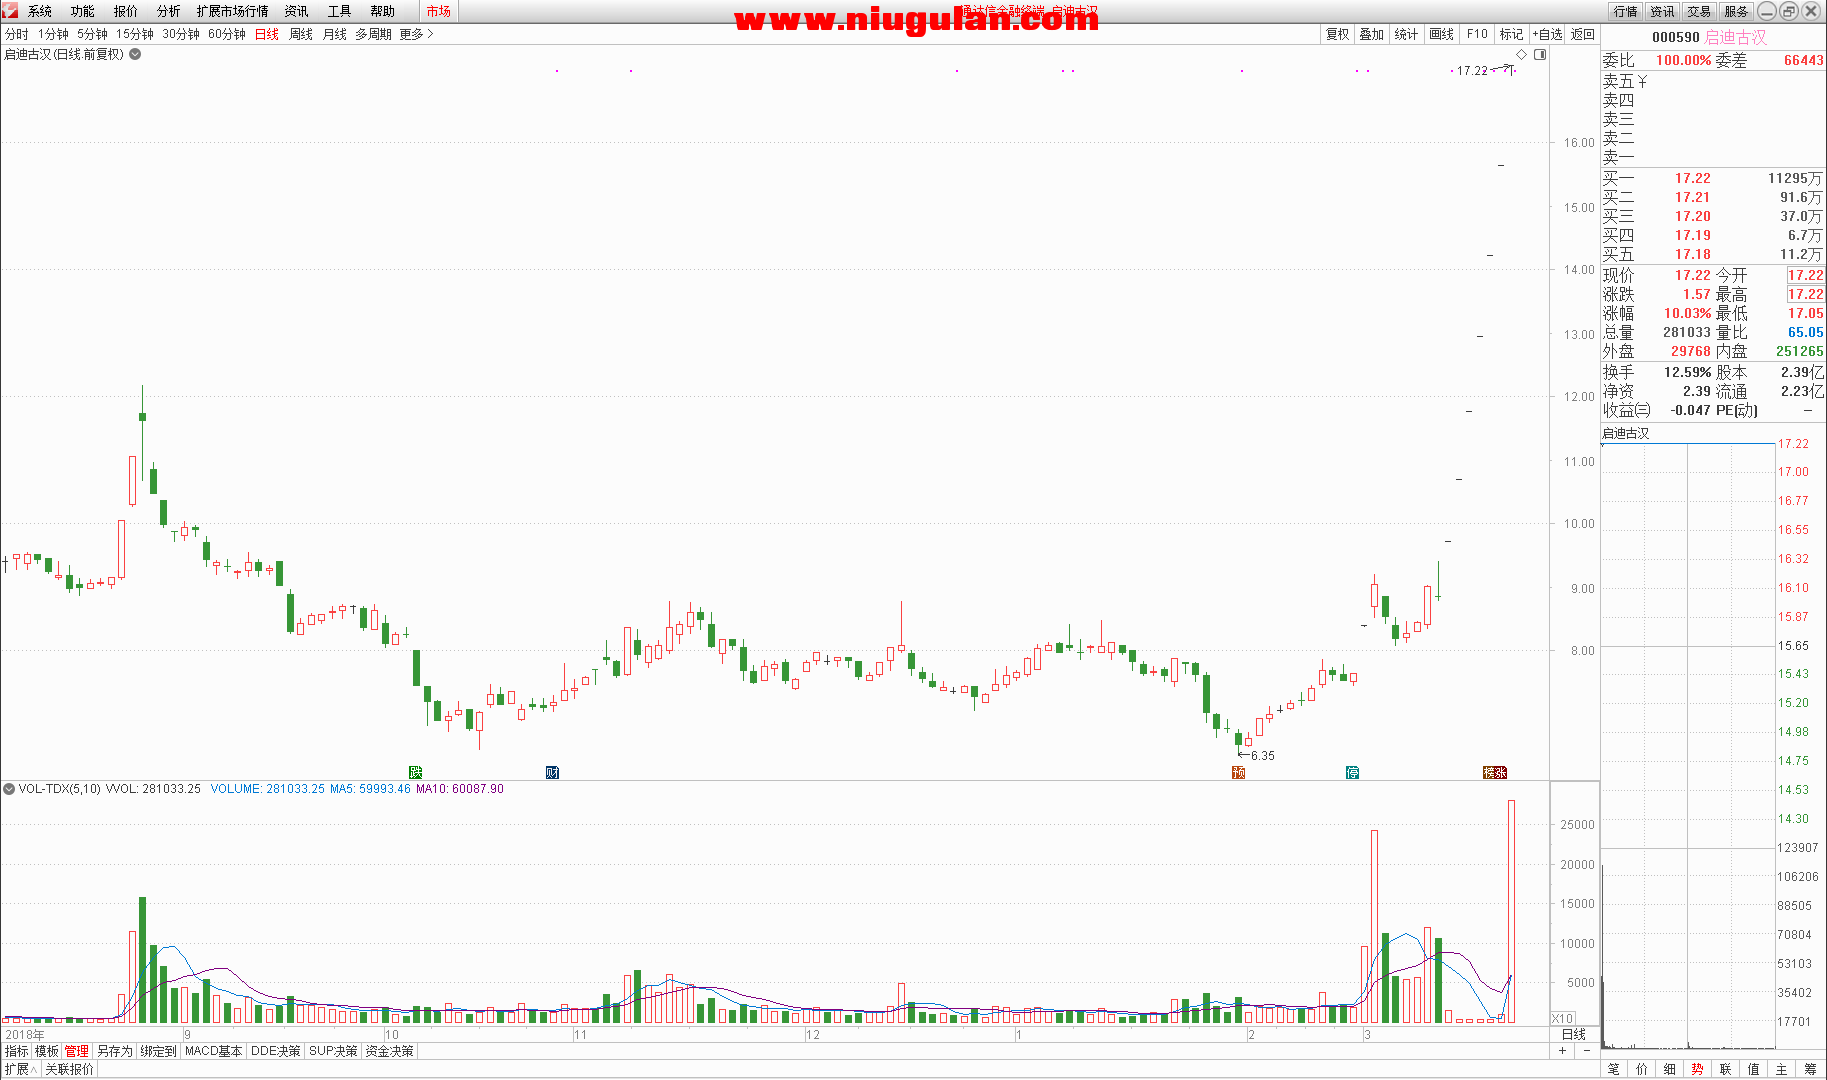The image size is (1827, 1080).
Task: Click the 复权 toolbar button
Action: (1338, 34)
